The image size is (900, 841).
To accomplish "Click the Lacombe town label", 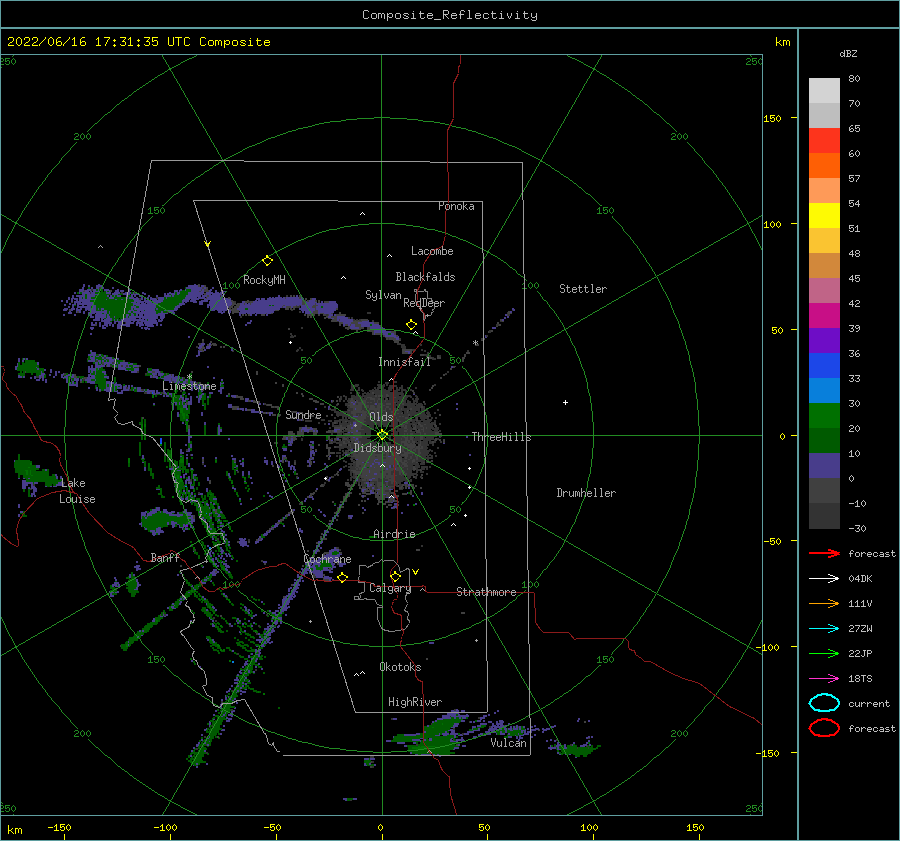I will coord(432,251).
